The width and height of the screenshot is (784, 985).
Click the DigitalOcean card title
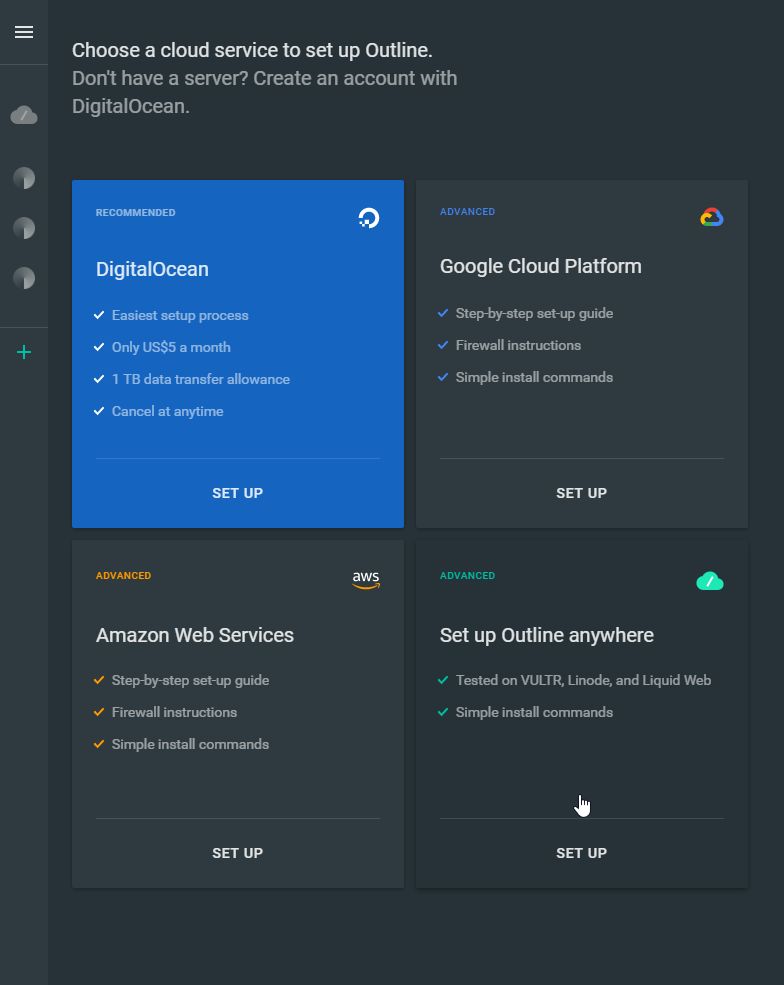pyautogui.click(x=152, y=269)
